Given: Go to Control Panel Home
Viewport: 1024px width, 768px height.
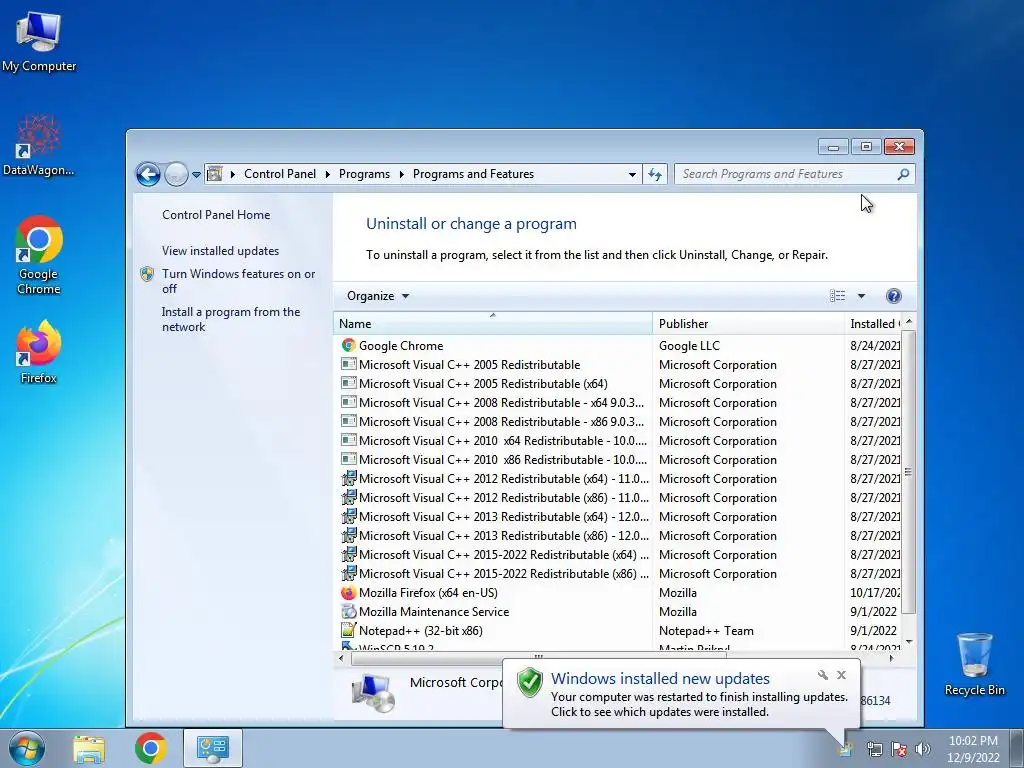Looking at the screenshot, I should 216,215.
